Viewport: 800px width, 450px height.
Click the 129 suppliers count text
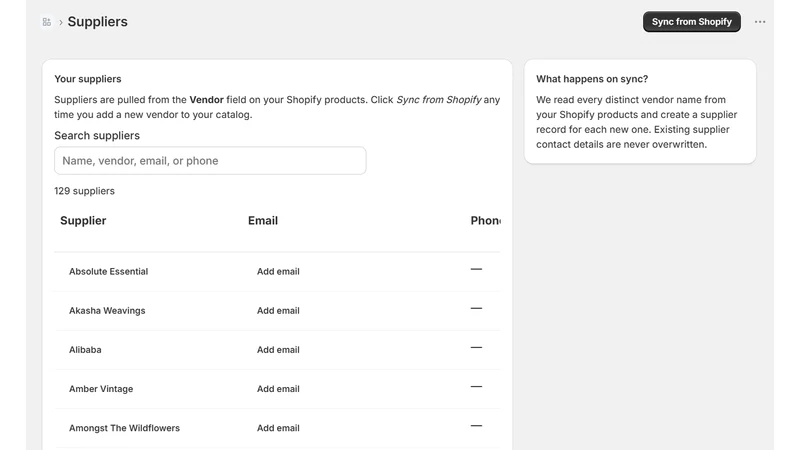click(85, 191)
